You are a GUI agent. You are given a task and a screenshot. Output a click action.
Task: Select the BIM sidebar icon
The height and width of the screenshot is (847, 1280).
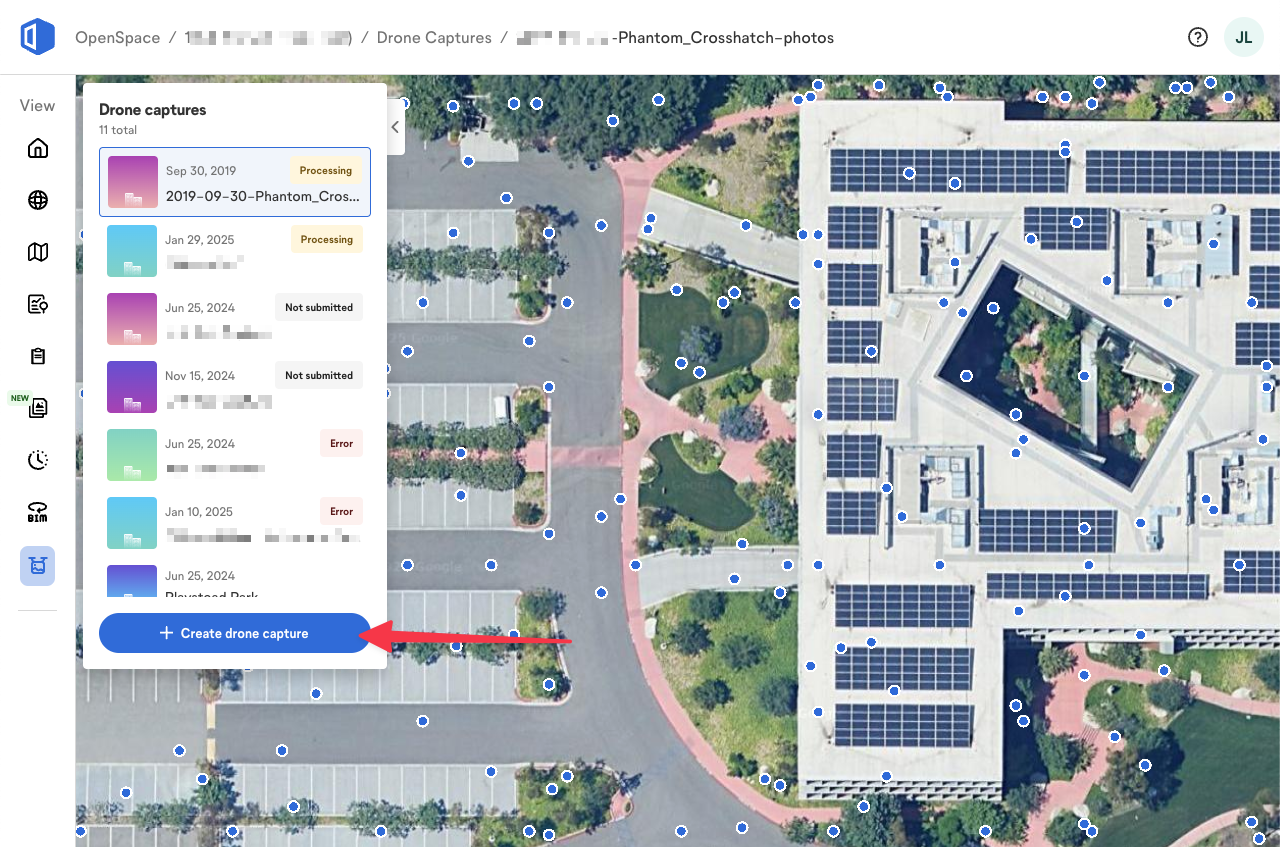(37, 512)
